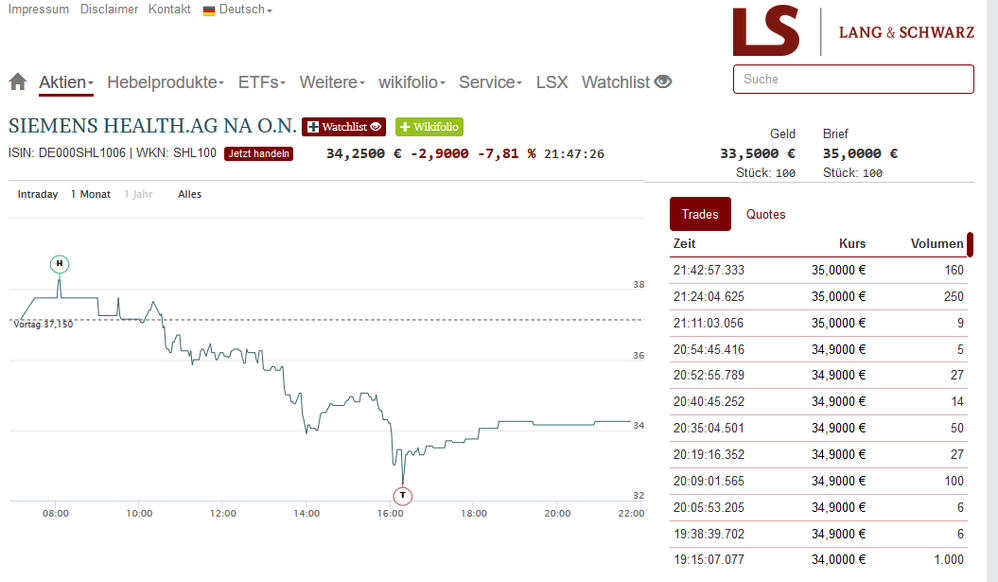Select the trade row at 20:35:04.501

coord(819,429)
